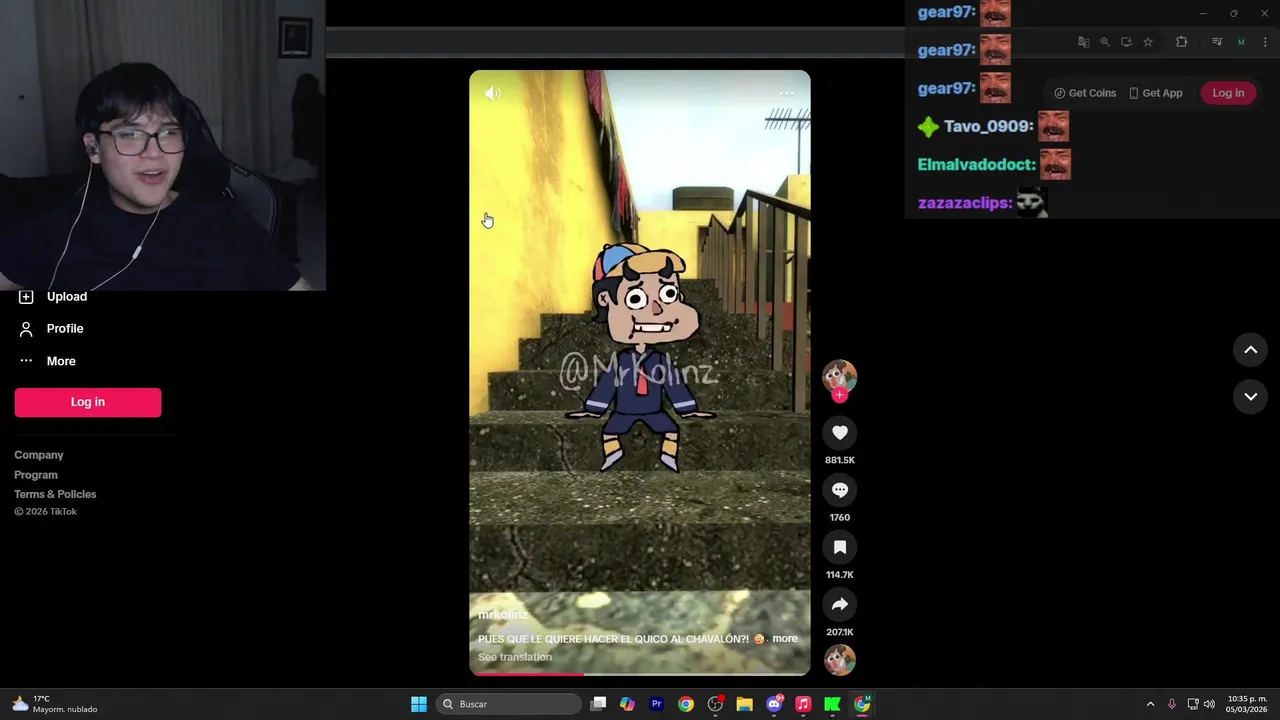This screenshot has width=1280, height=720.
Task: Open the volume tray icon
Action: click(1209, 704)
